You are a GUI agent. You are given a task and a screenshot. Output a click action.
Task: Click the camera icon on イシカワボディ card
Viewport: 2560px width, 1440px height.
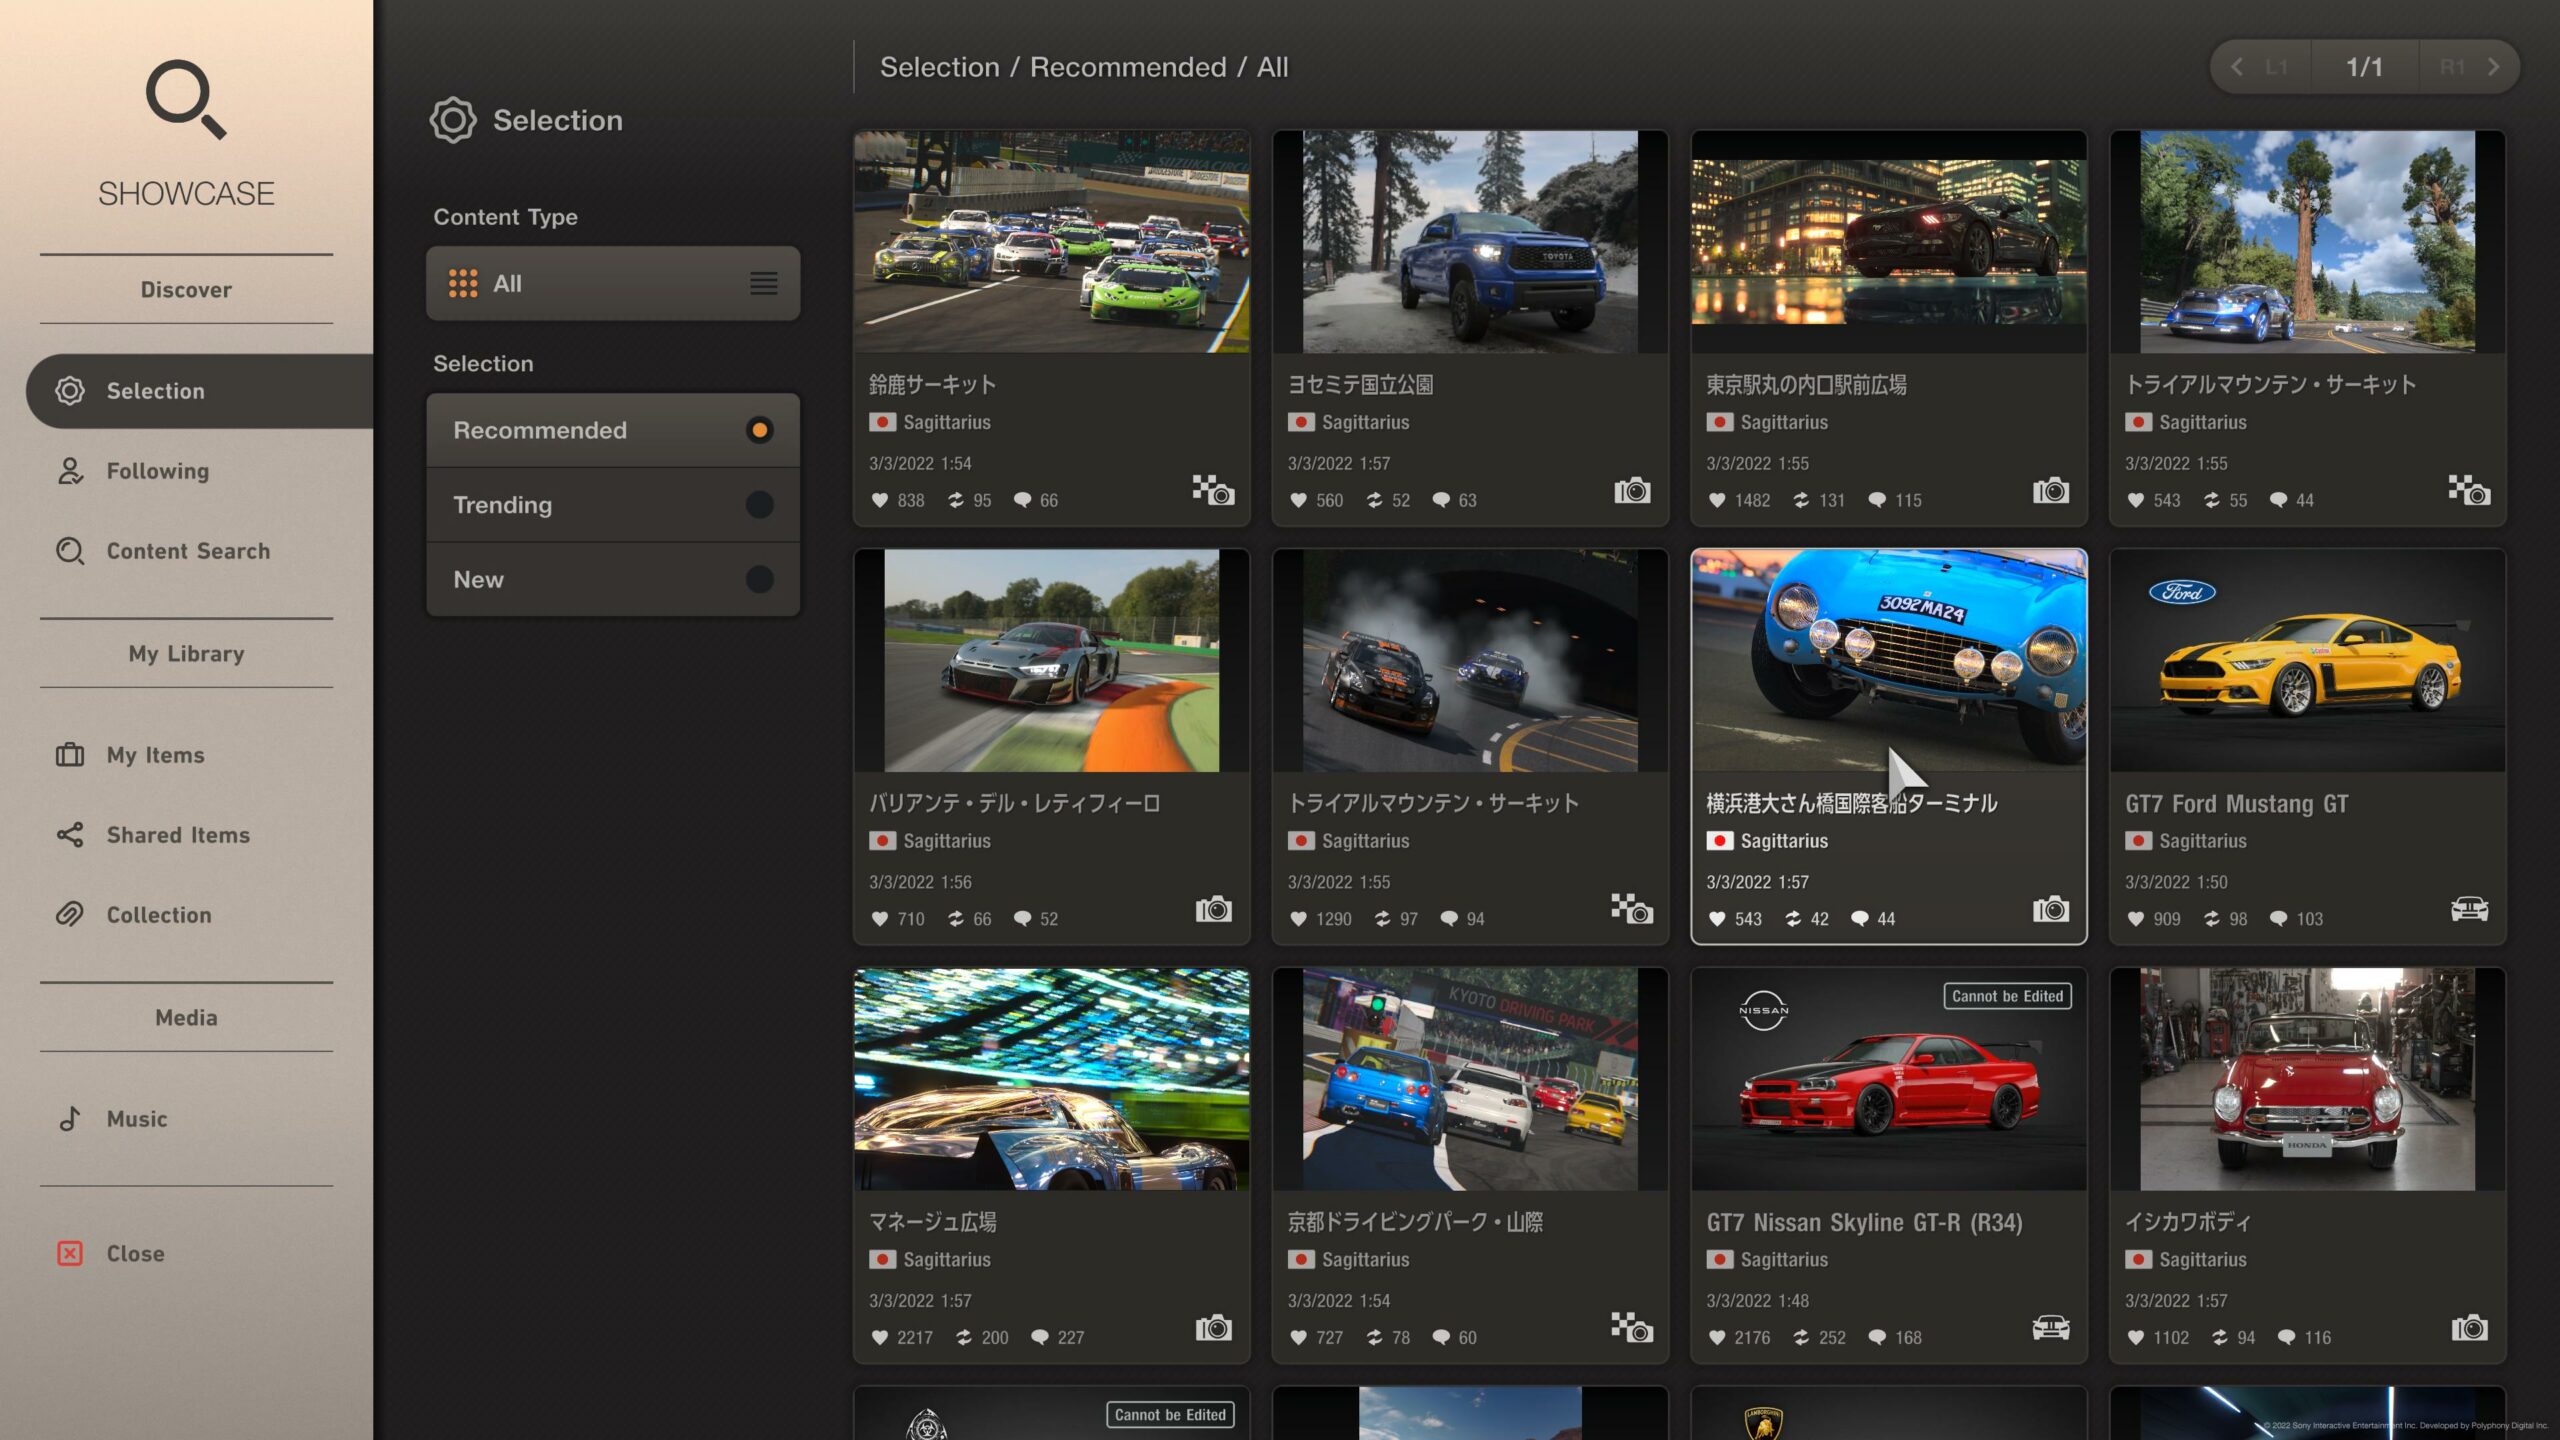click(x=2470, y=1328)
